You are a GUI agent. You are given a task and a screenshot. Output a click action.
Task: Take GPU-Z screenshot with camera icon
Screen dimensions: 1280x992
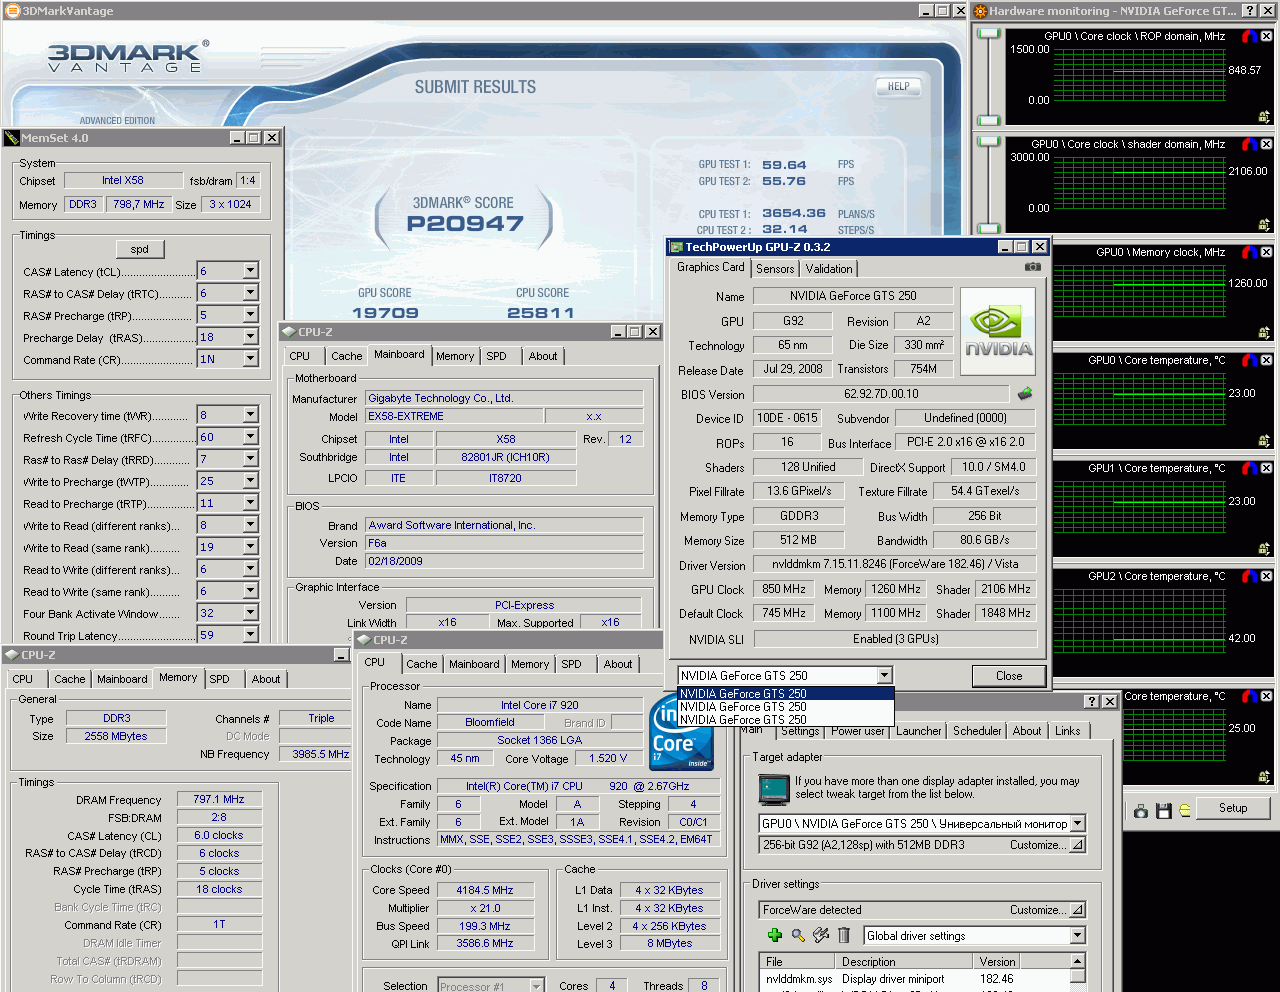tap(1033, 267)
